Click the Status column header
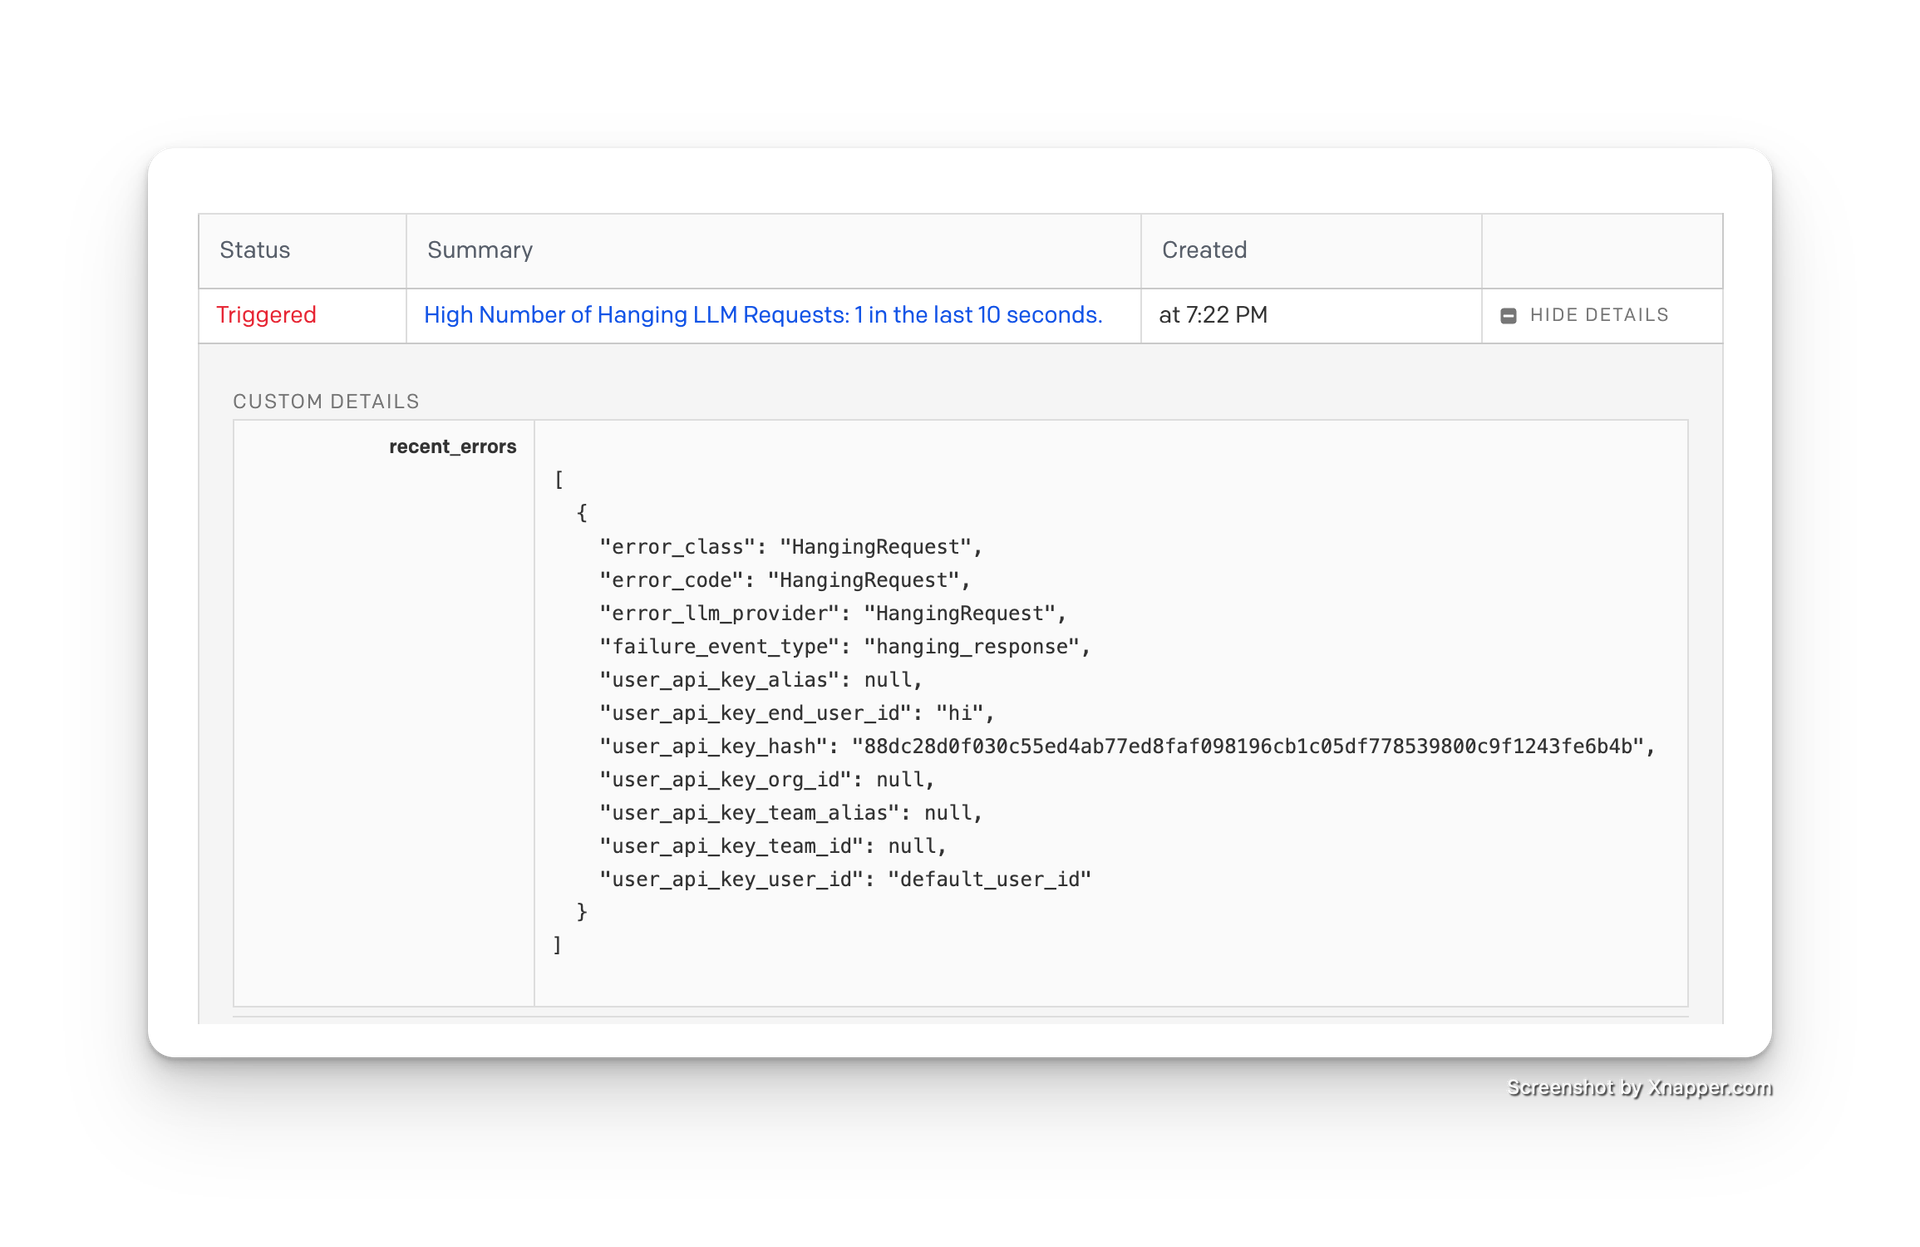 [254, 250]
